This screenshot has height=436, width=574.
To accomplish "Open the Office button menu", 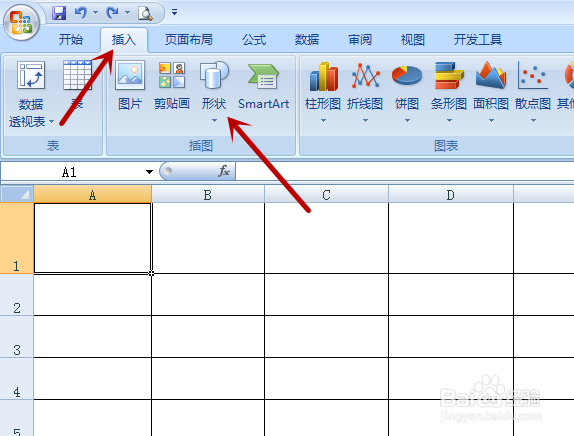I will (21, 22).
